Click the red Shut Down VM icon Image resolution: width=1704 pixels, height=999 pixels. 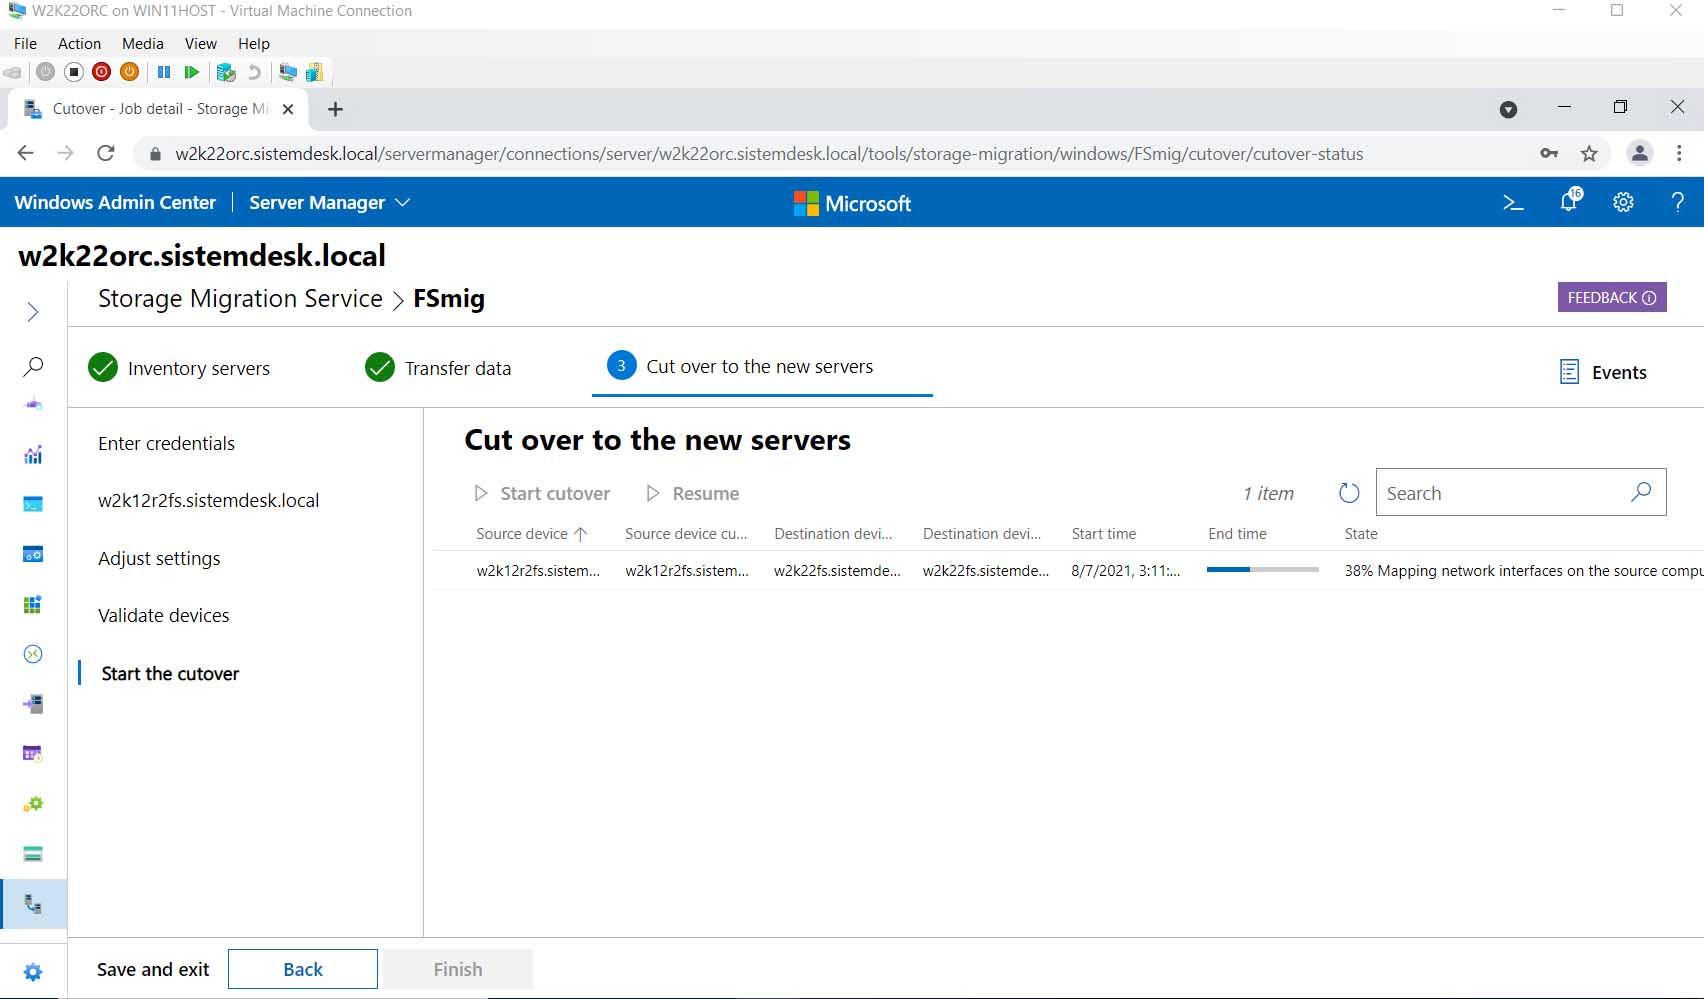point(101,72)
